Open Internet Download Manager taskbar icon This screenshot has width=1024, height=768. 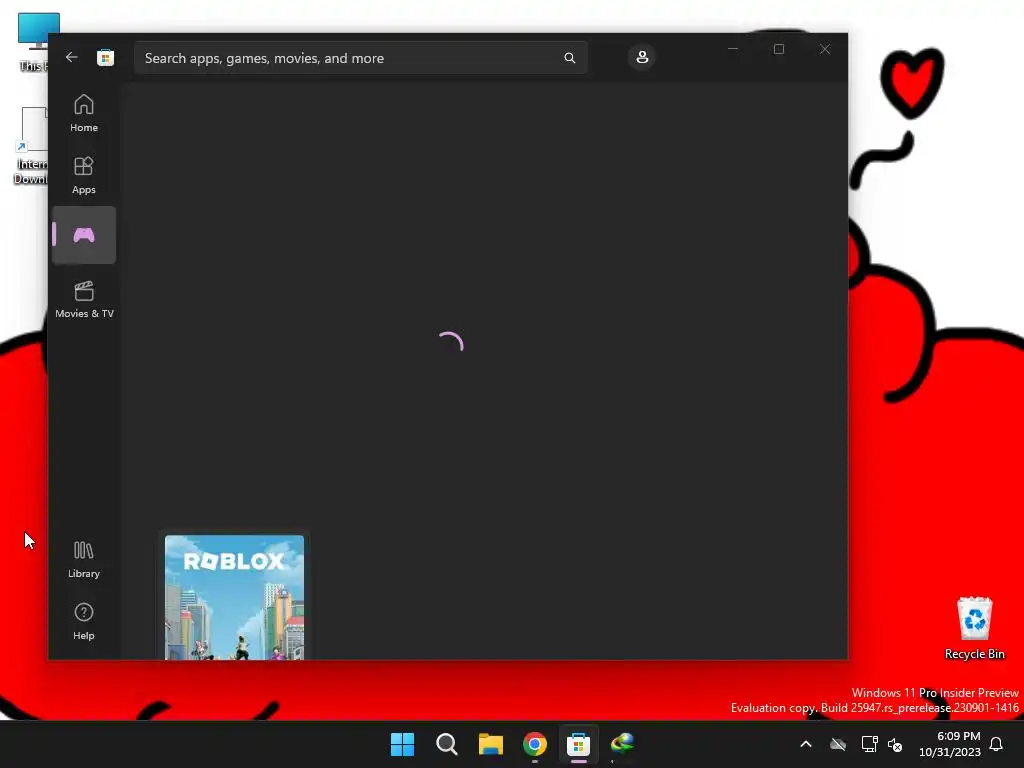[622, 744]
